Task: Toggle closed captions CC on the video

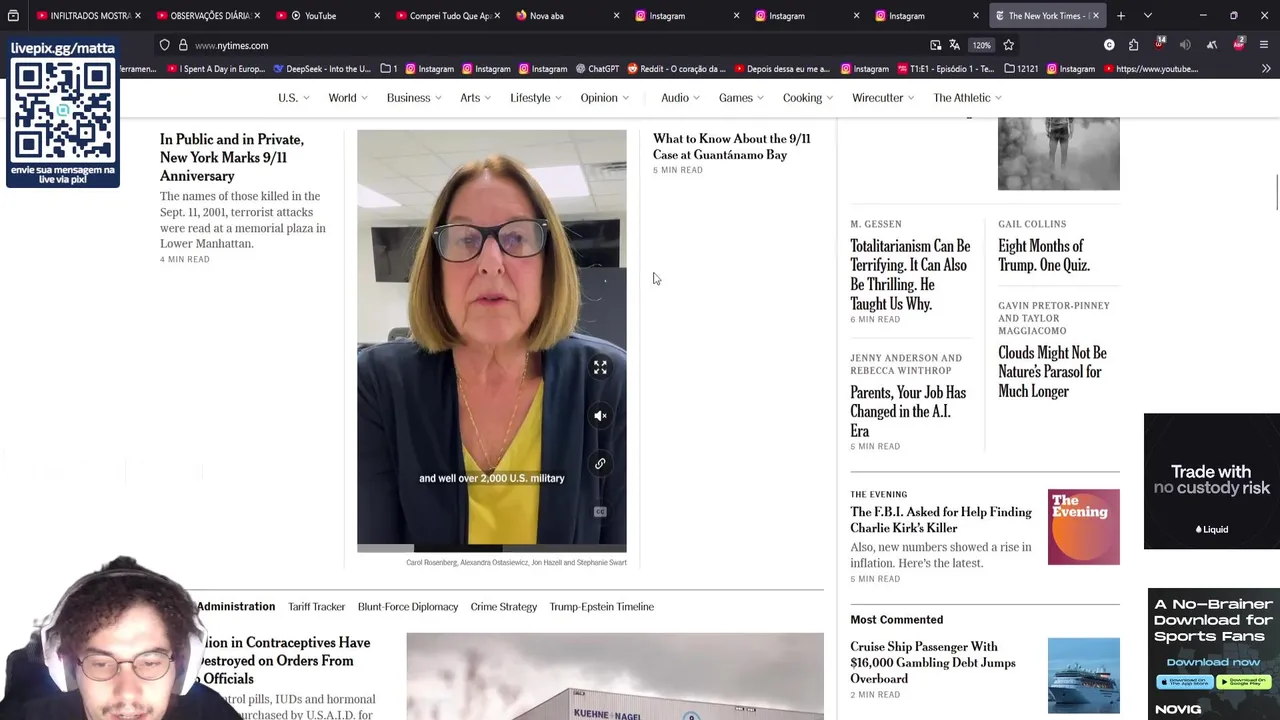Action: [600, 512]
